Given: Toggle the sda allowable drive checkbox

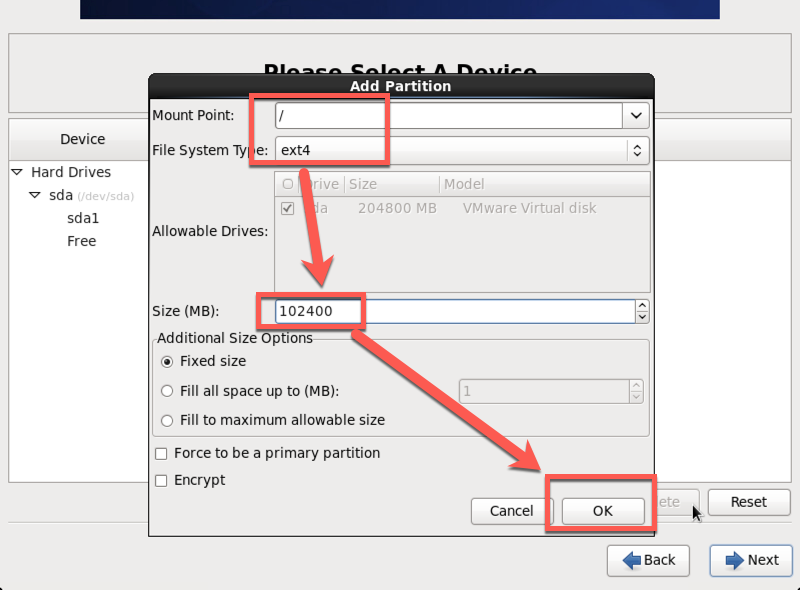Looking at the screenshot, I should (x=288, y=209).
